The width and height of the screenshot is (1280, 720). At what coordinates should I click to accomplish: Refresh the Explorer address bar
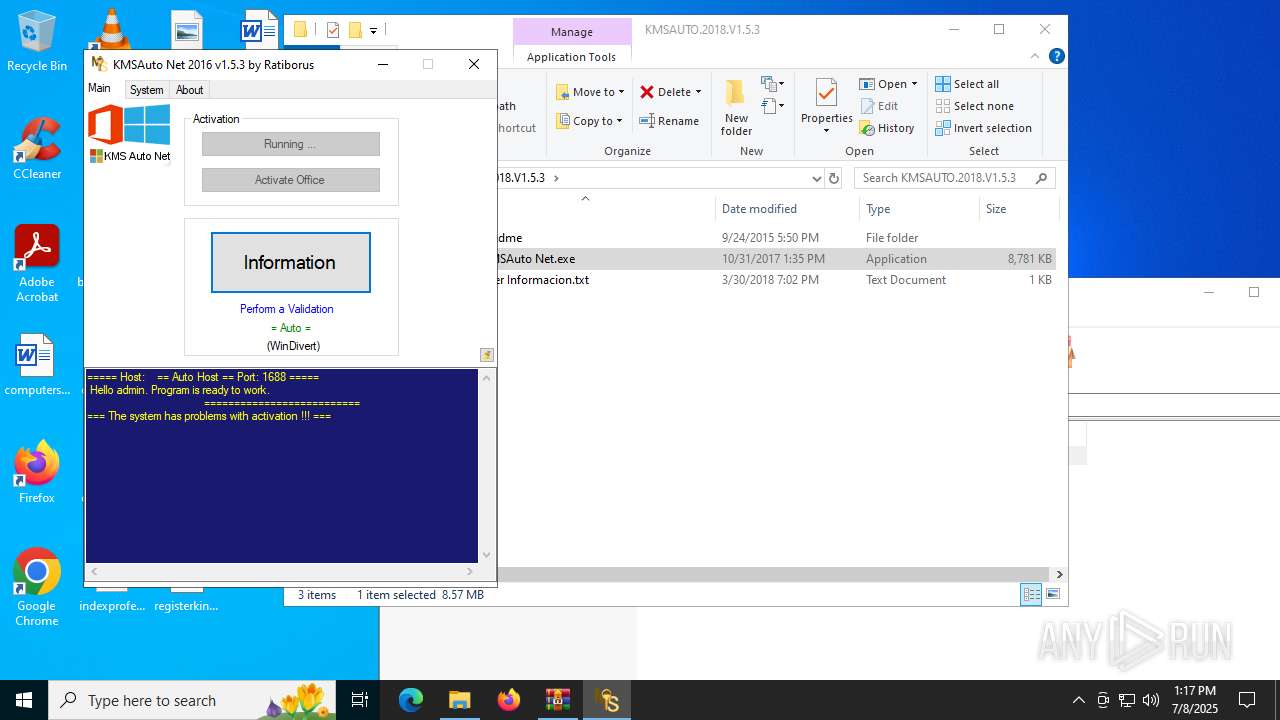pos(834,178)
